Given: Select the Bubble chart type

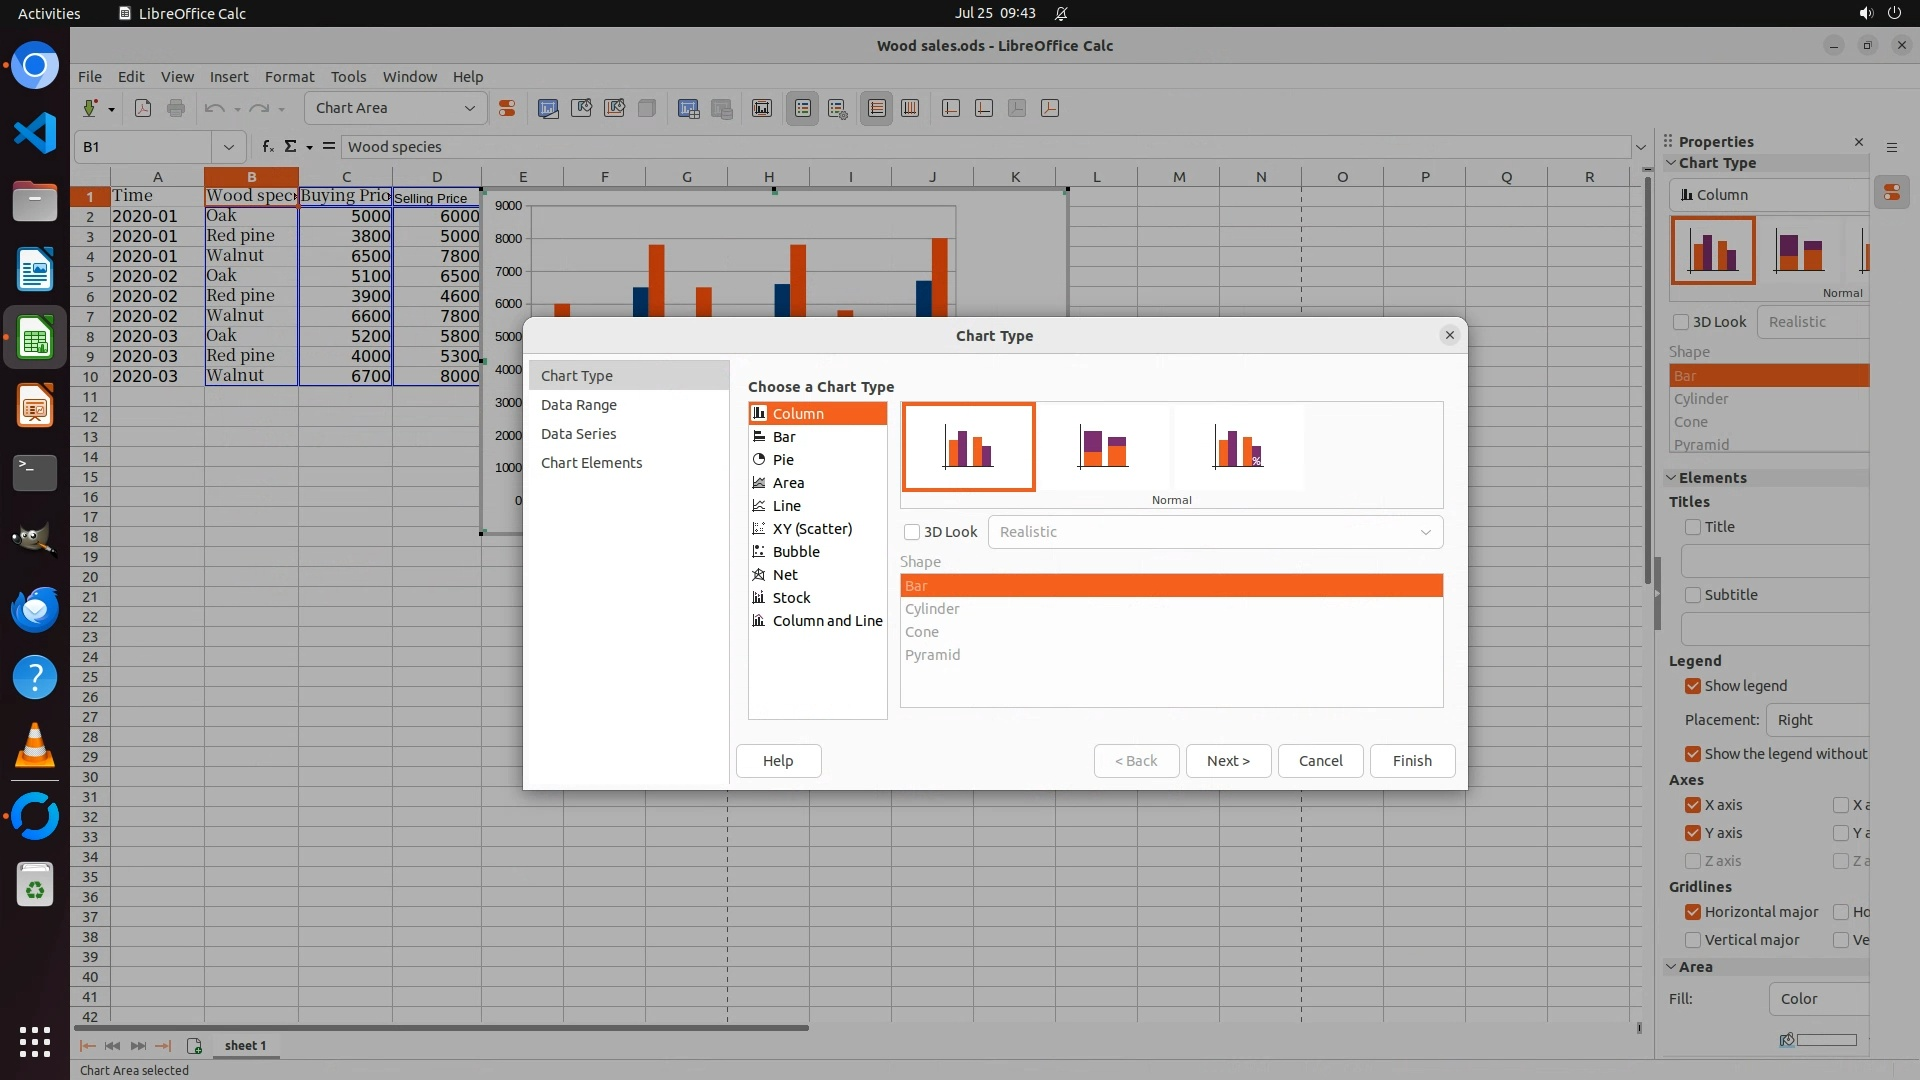Looking at the screenshot, I should (796, 552).
